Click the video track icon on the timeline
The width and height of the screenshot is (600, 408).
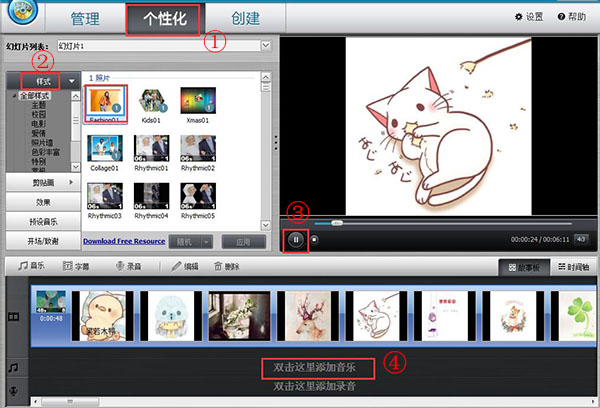[13, 317]
